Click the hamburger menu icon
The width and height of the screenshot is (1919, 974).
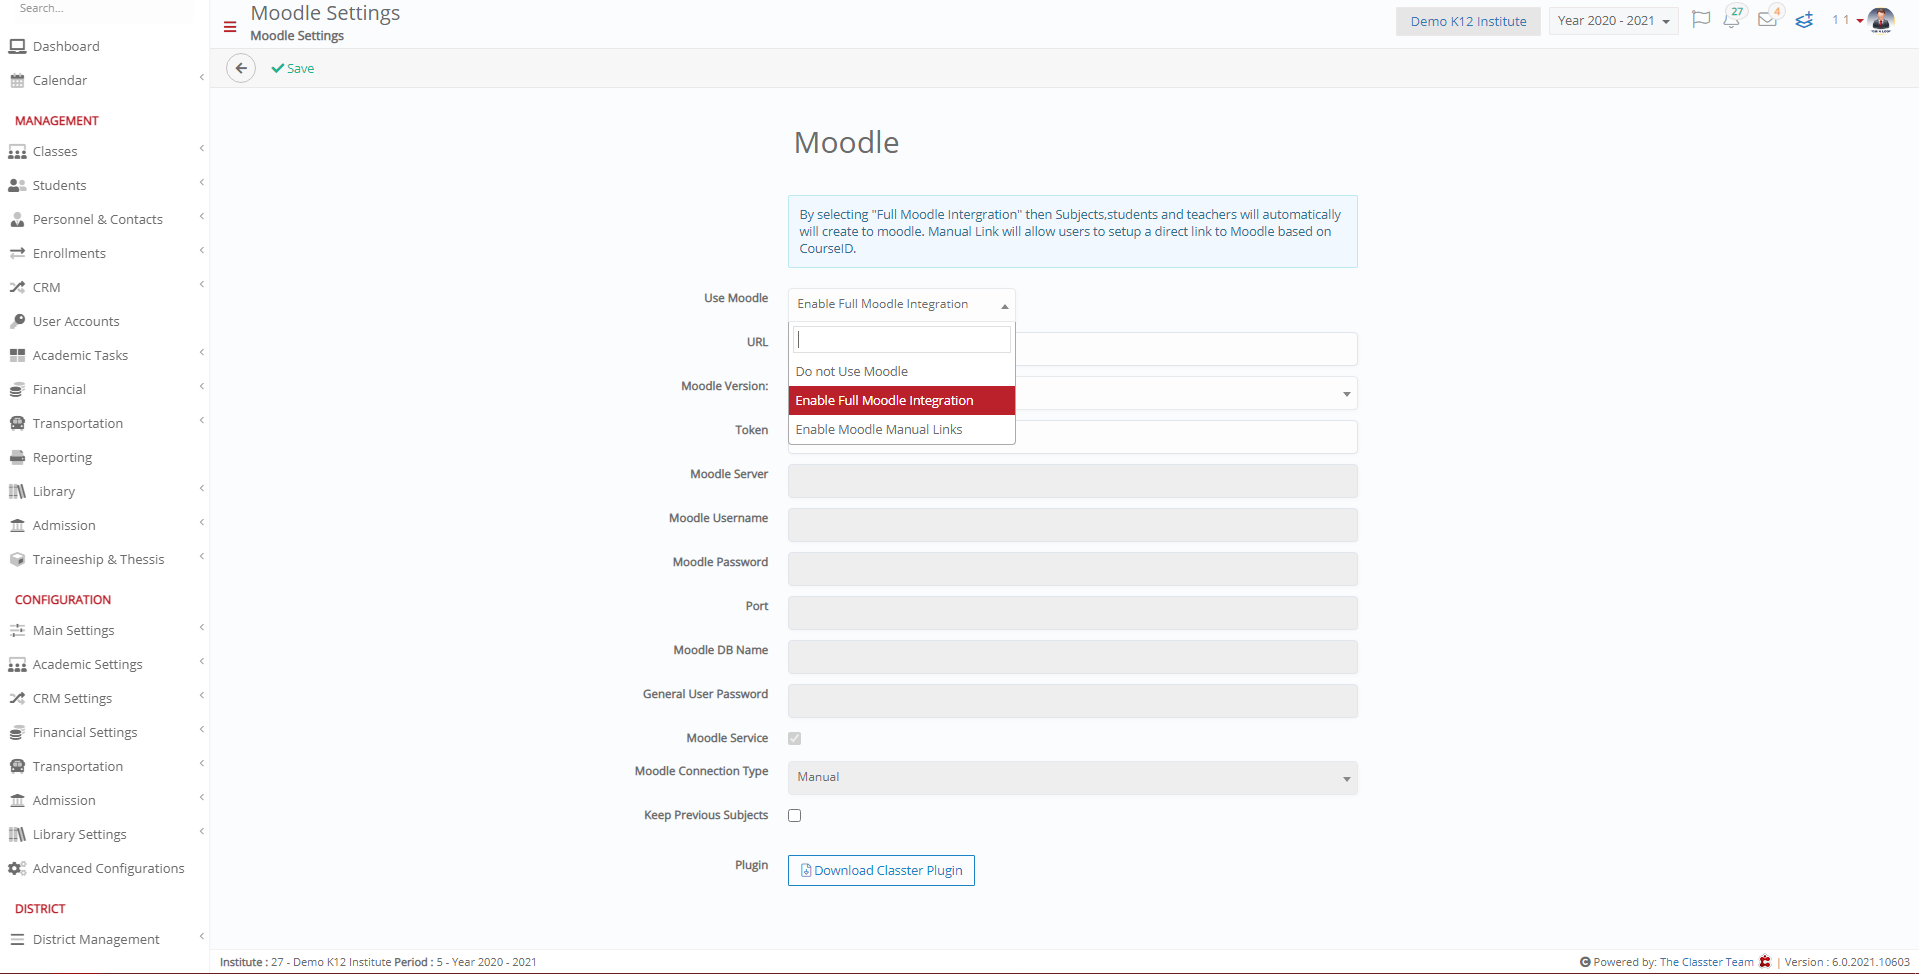(230, 27)
